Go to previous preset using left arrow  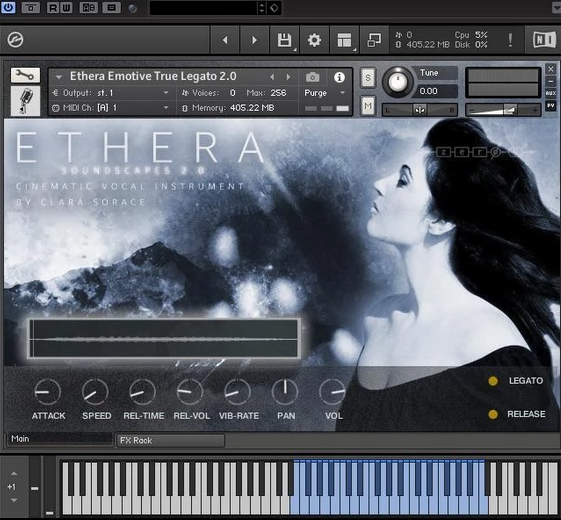click(225, 40)
